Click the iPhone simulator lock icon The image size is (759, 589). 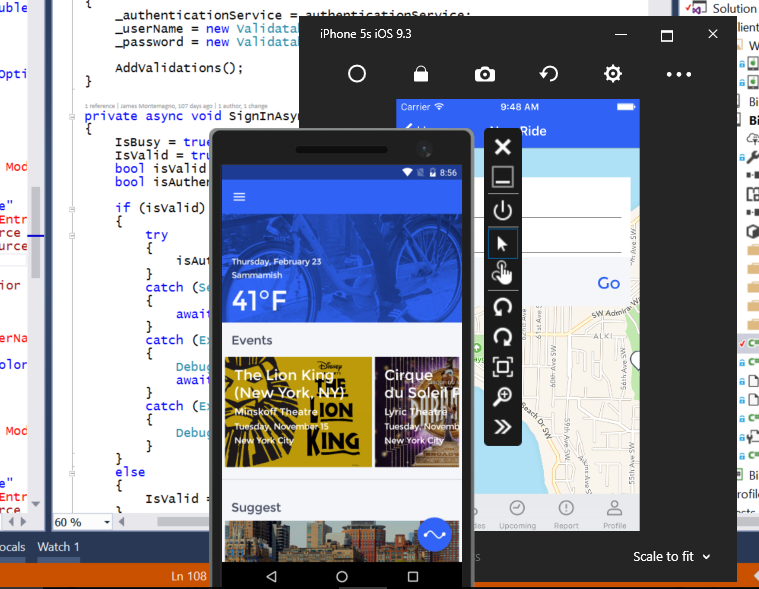click(421, 74)
